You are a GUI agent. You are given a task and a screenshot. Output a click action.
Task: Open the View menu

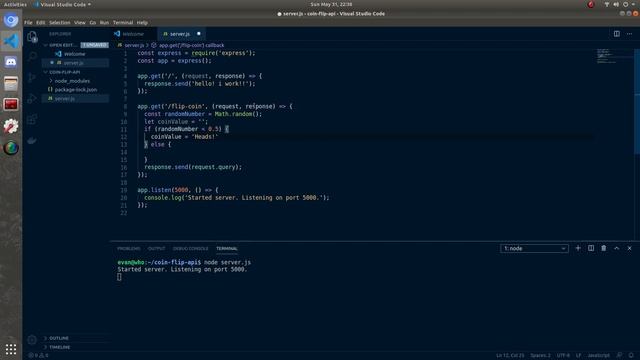[80, 22]
